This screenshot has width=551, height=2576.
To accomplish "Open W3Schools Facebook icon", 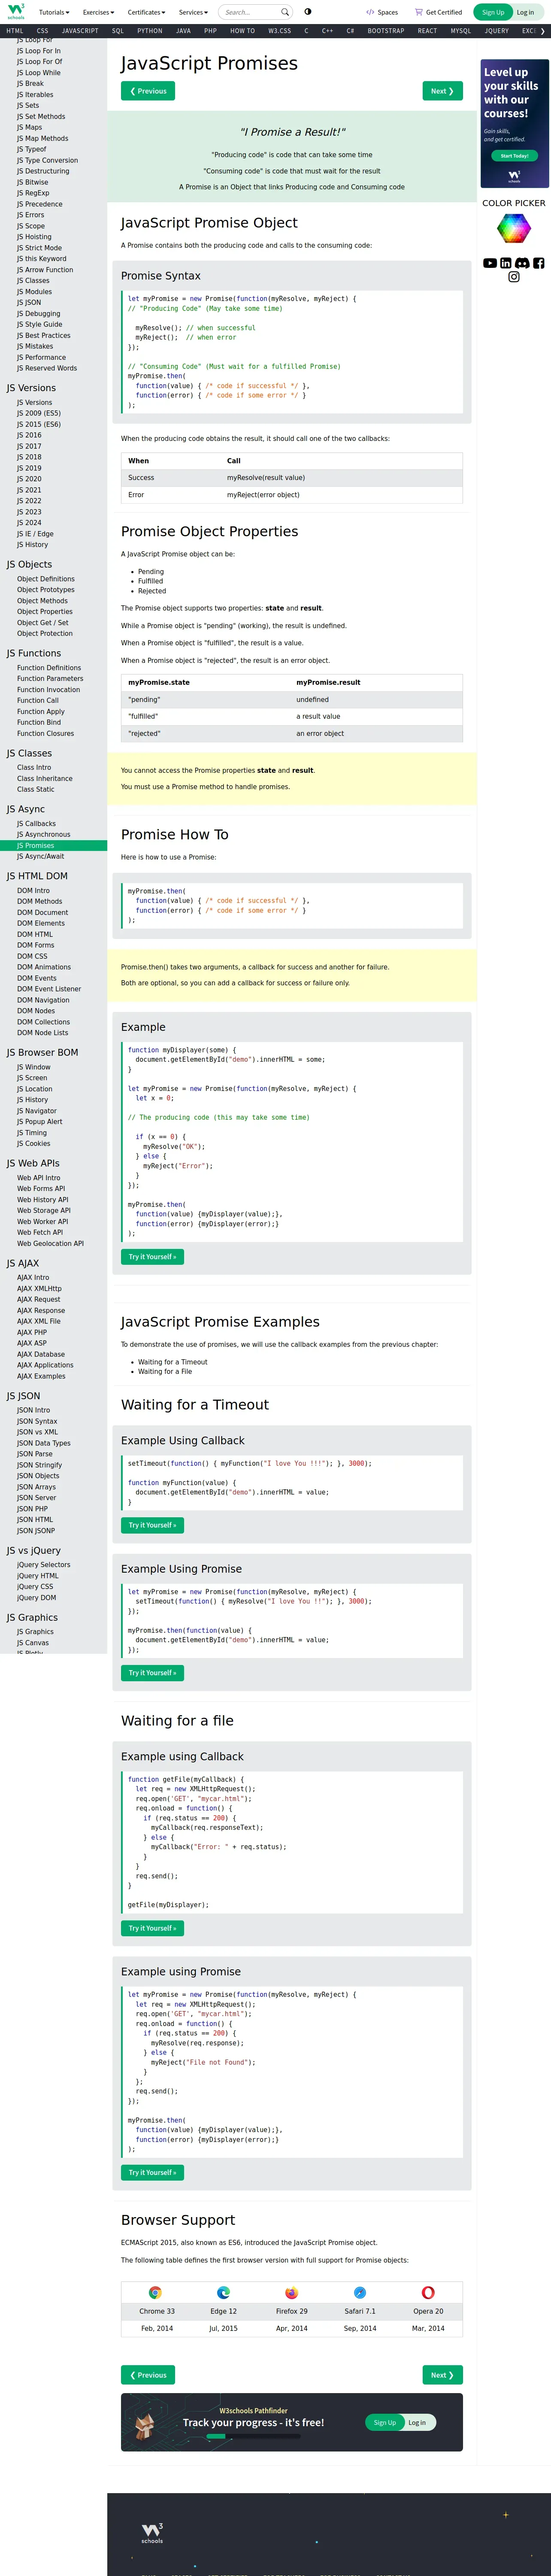I will pyautogui.click(x=538, y=263).
